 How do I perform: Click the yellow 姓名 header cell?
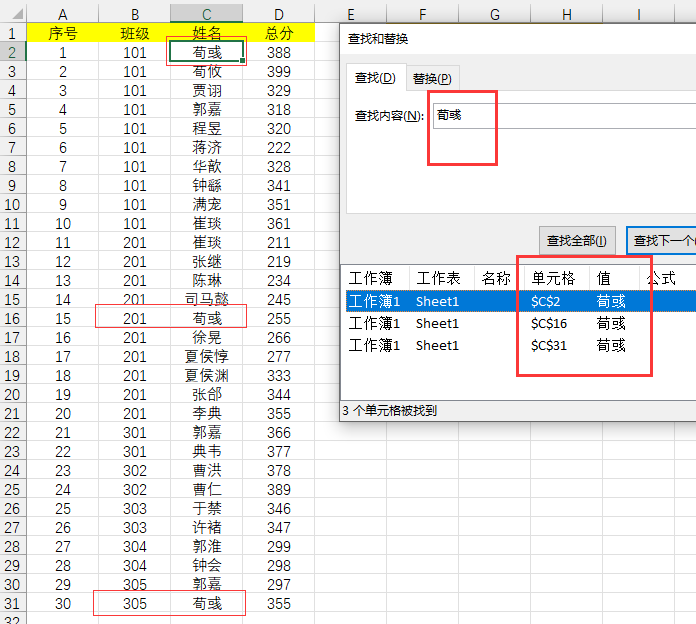[x=207, y=33]
